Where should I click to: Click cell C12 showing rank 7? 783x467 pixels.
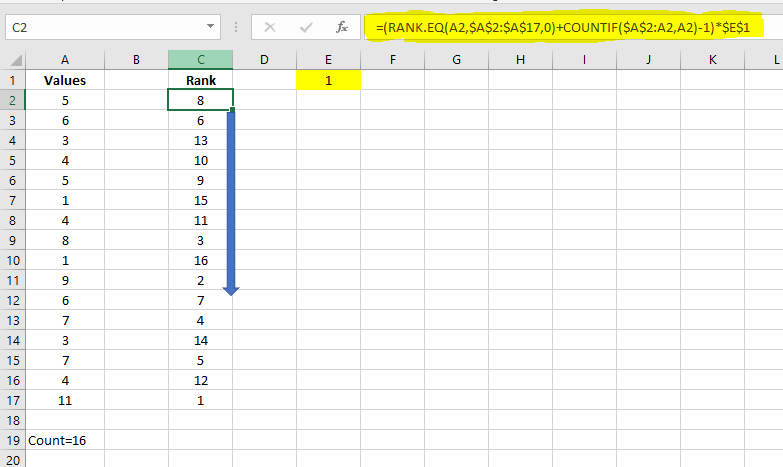pos(201,300)
